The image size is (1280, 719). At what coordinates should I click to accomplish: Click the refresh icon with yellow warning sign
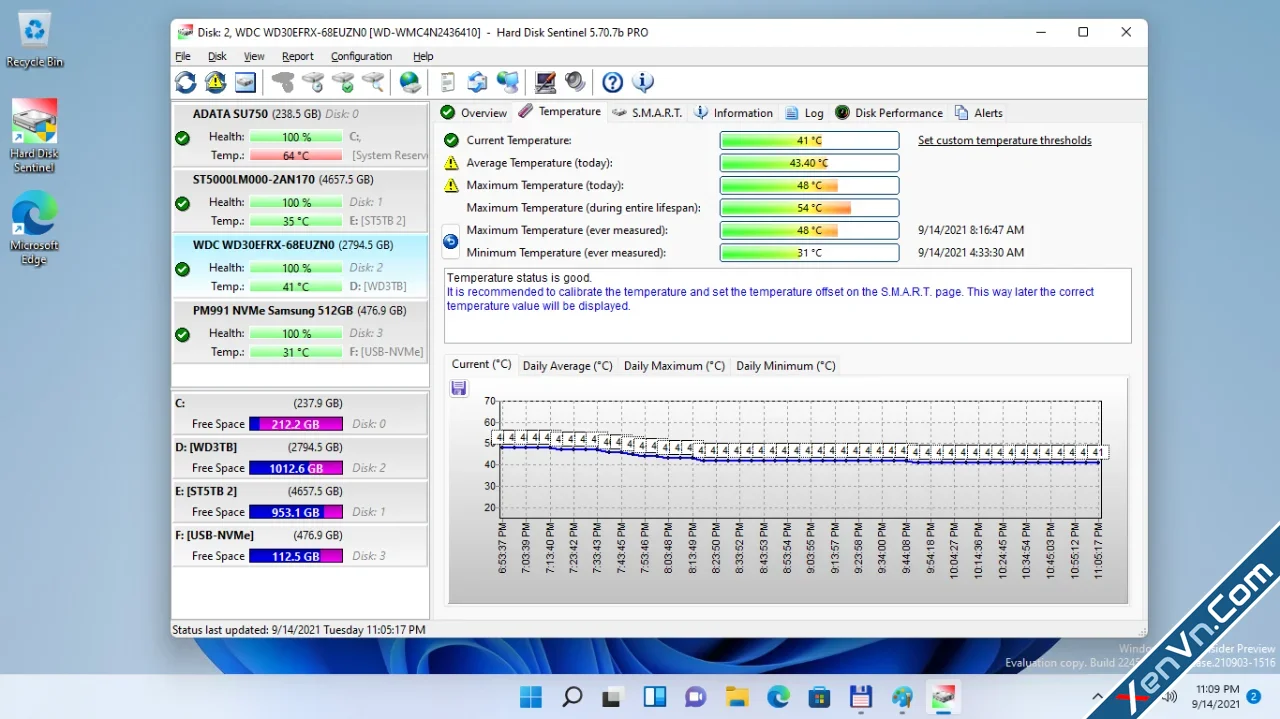tap(215, 82)
